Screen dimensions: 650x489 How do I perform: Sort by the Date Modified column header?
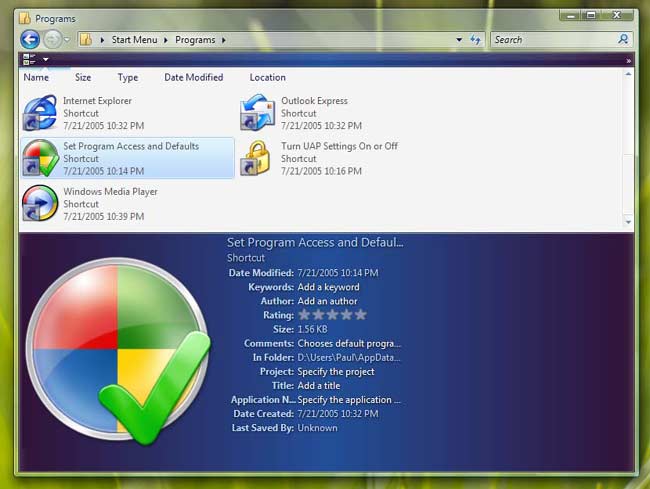(x=193, y=77)
